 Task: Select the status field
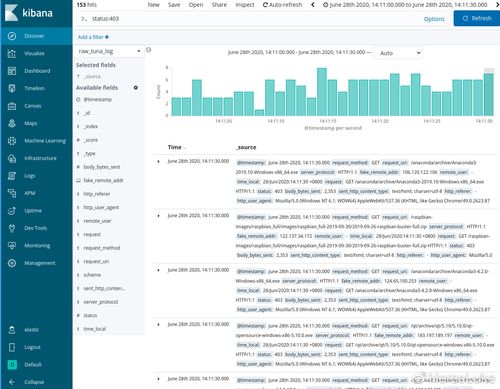(90, 315)
